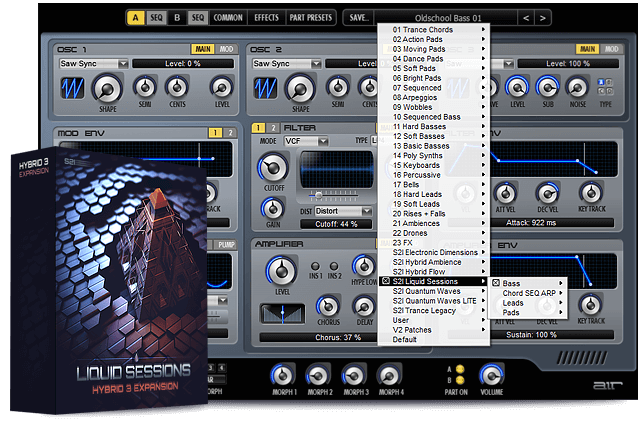This screenshot has height=426, width=644.
Task: Click the OSC 2 waveform icon
Action: click(x=265, y=88)
